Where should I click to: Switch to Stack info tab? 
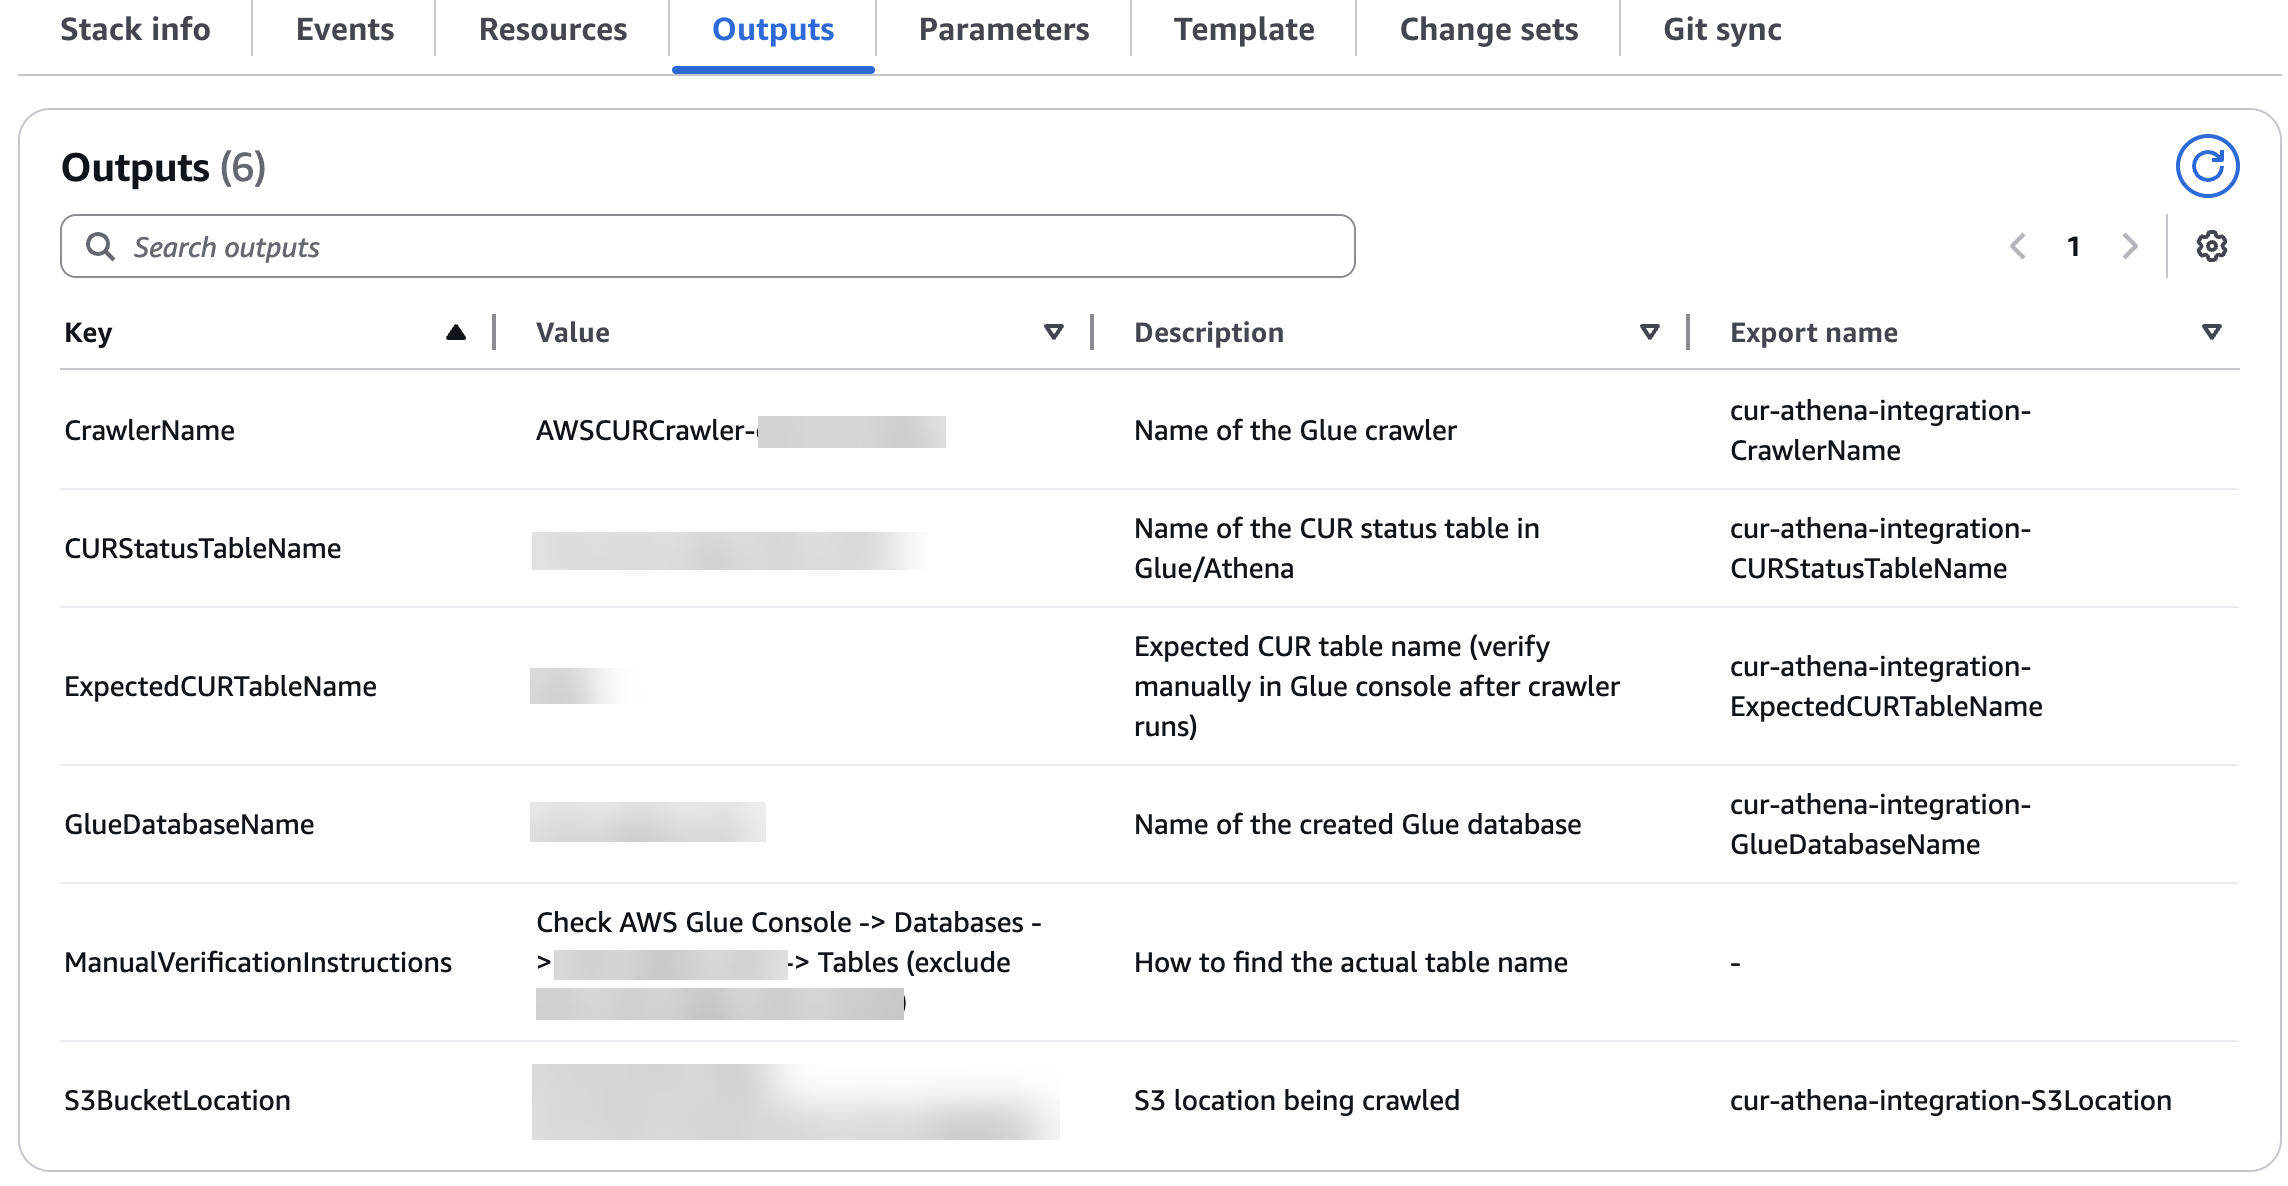click(135, 30)
